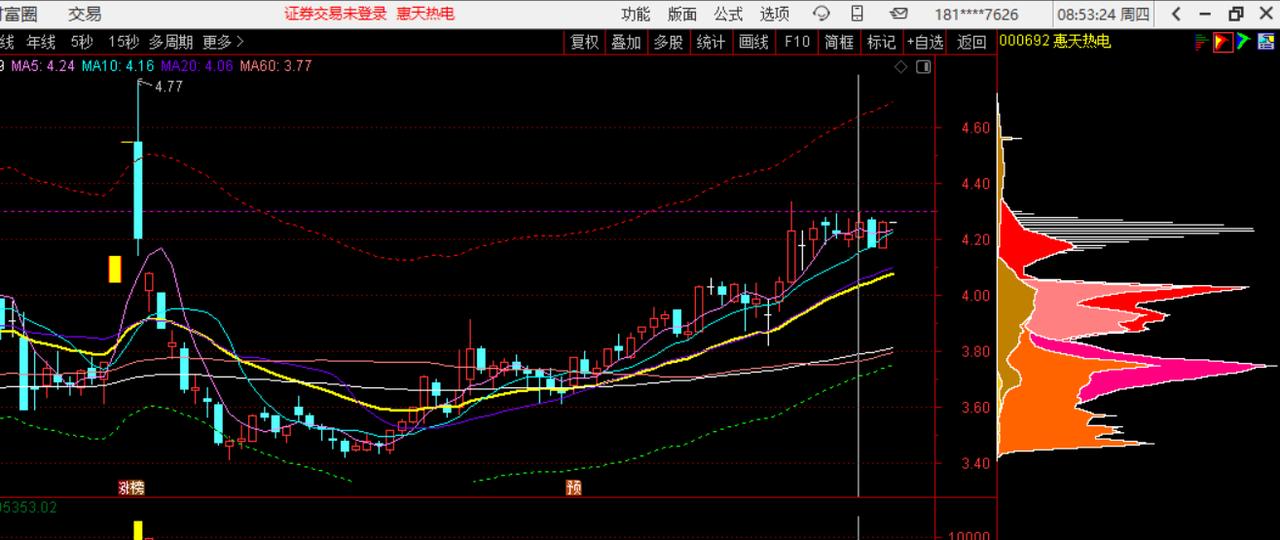Click the 证券交易未登录 login notice
This screenshot has height=540, width=1280.
coord(335,14)
